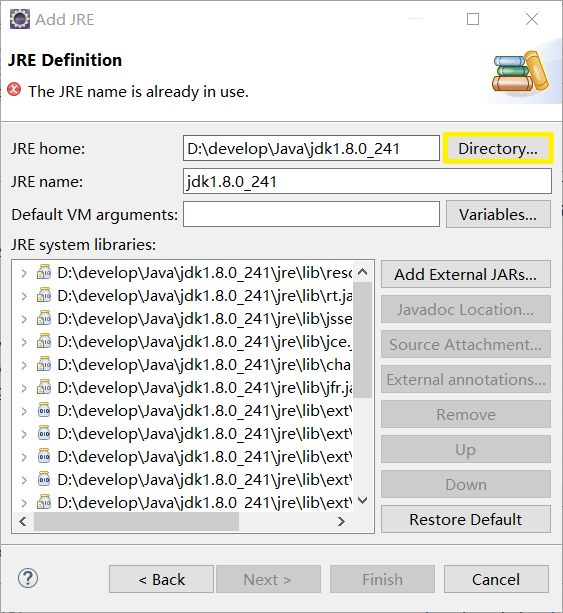Open the help question mark icon
563x613 pixels.
[x=28, y=578]
